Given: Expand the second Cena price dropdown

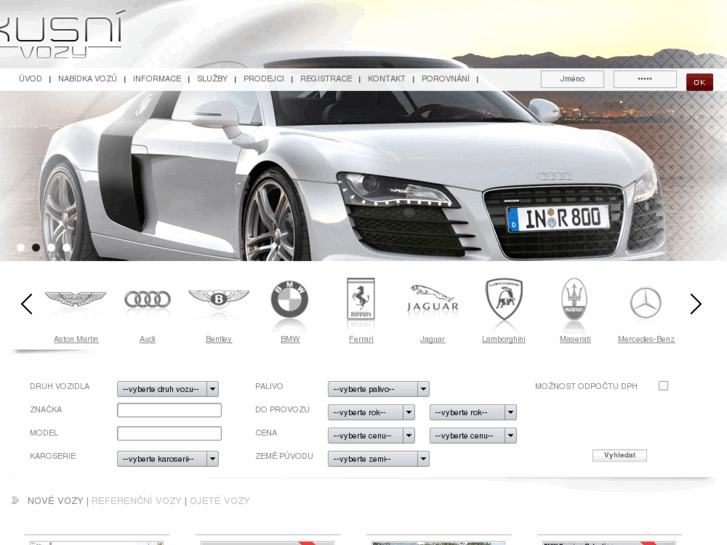Looking at the screenshot, I should coord(473,436).
